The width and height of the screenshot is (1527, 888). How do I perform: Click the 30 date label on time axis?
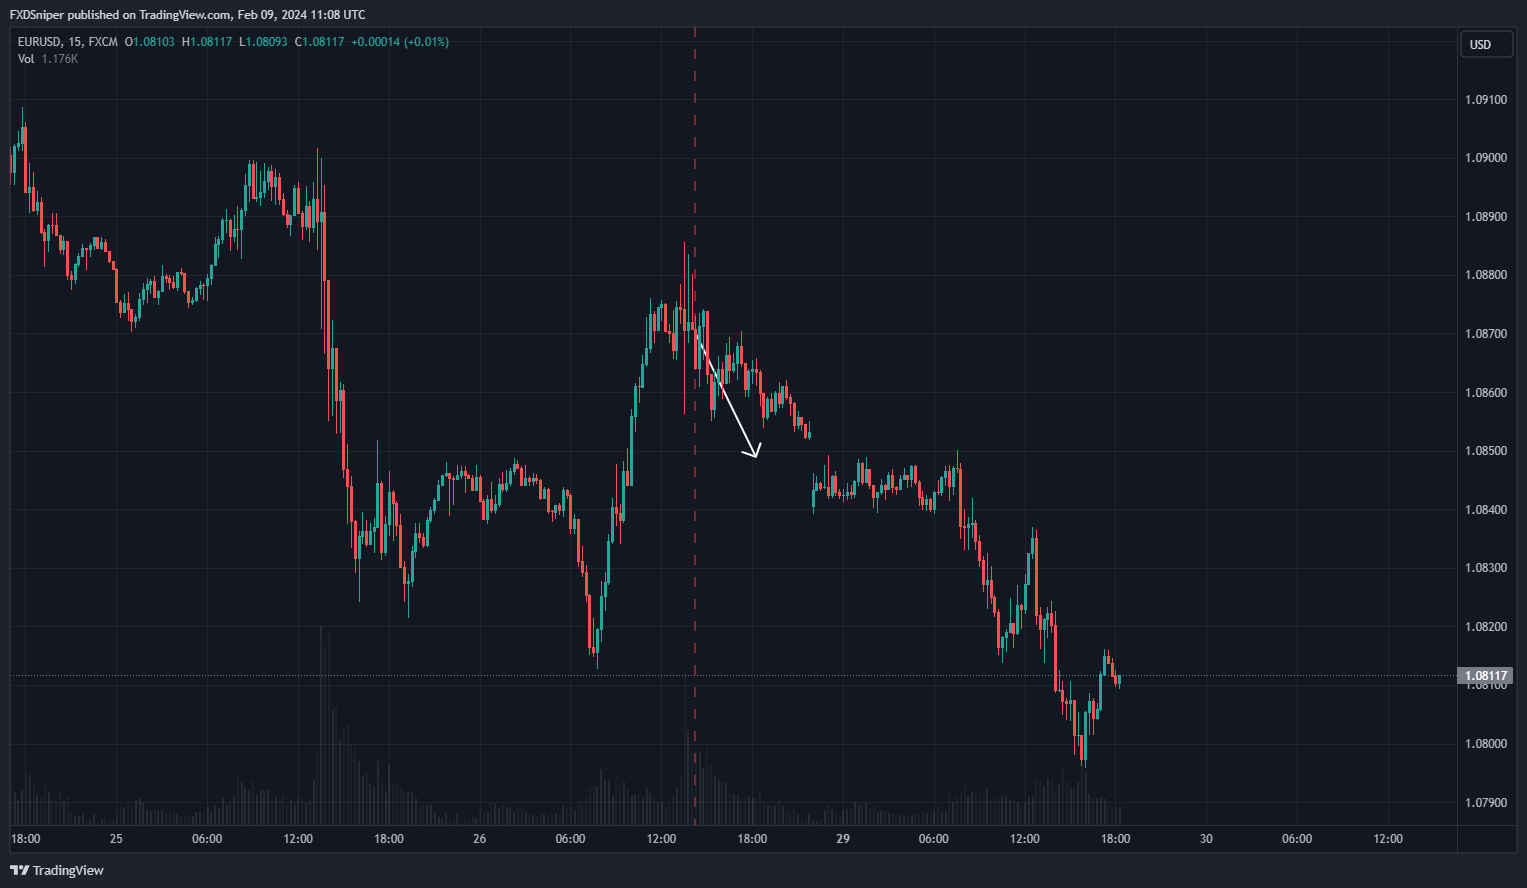click(x=1206, y=839)
